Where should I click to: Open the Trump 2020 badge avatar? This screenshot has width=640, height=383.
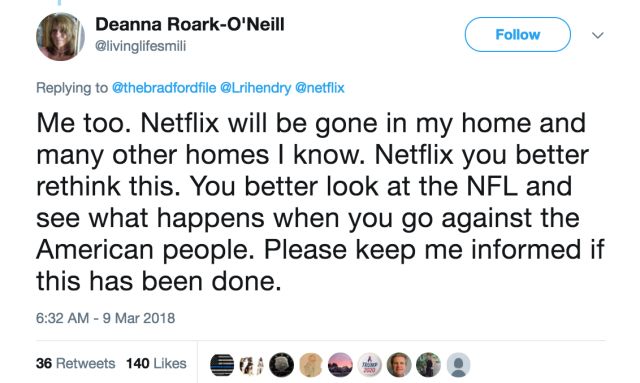(x=370, y=365)
